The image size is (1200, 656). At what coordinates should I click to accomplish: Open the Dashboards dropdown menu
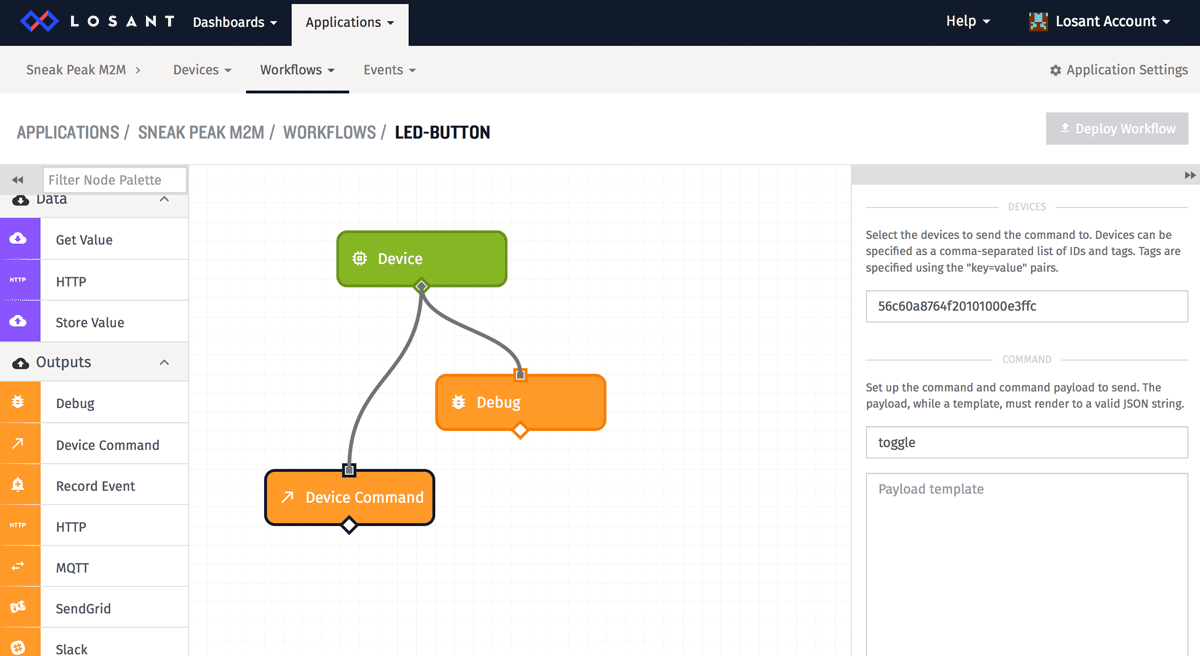235,22
